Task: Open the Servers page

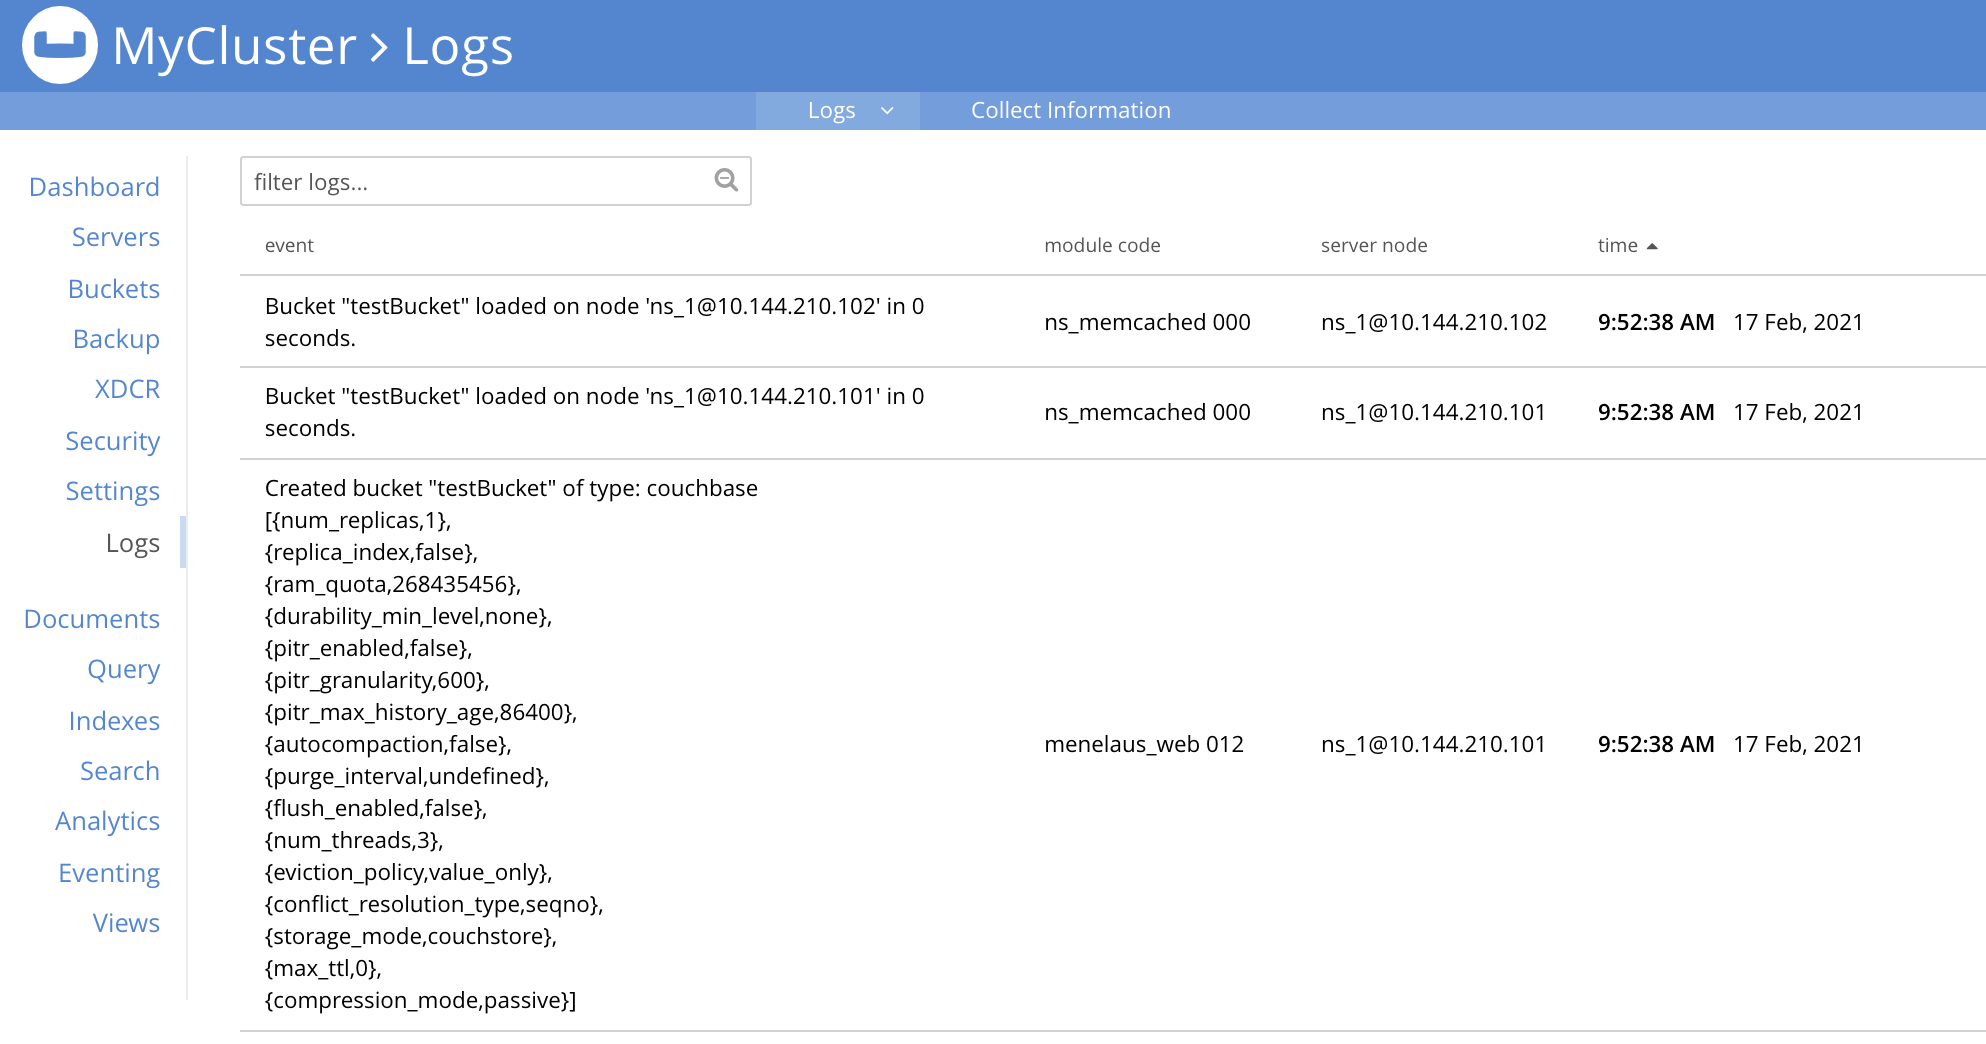Action: (115, 237)
